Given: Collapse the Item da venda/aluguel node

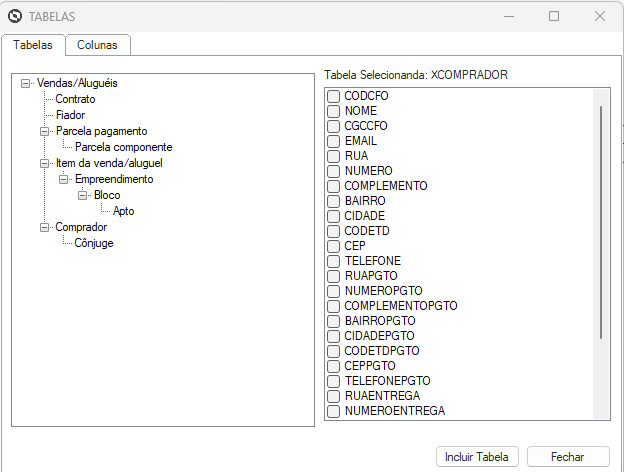Looking at the screenshot, I should click(45, 163).
